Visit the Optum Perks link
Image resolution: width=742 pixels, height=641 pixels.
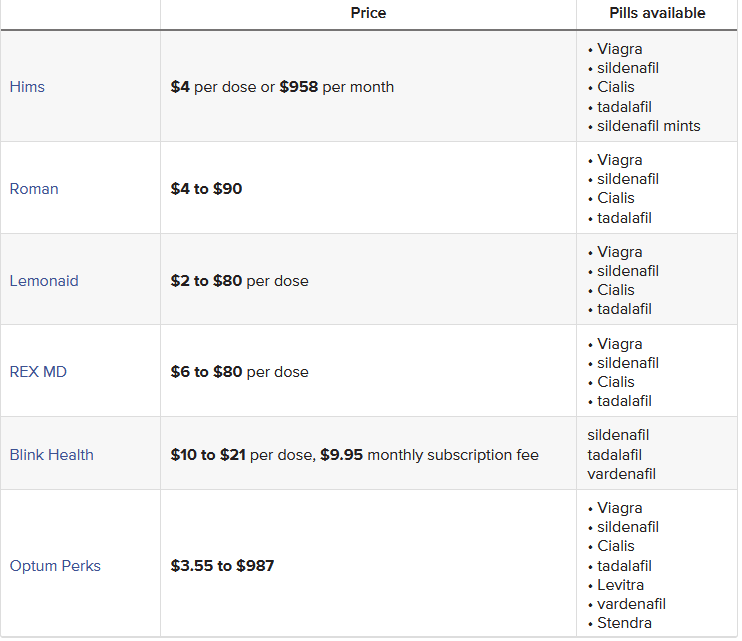click(55, 566)
